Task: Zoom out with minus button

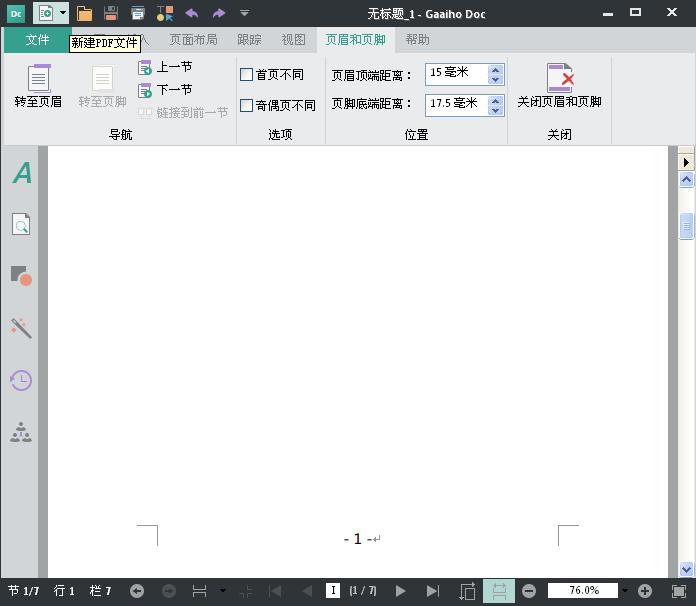Action: pos(529,591)
